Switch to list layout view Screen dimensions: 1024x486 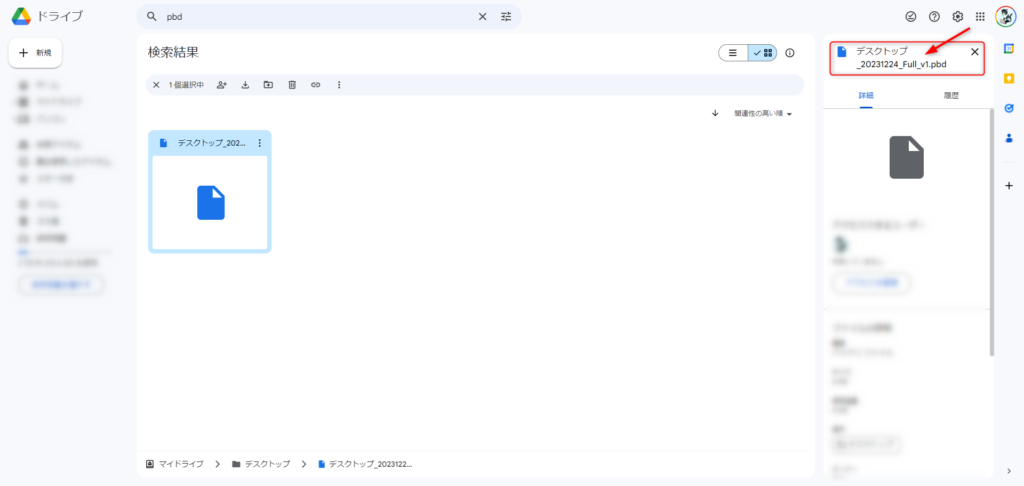coord(733,53)
